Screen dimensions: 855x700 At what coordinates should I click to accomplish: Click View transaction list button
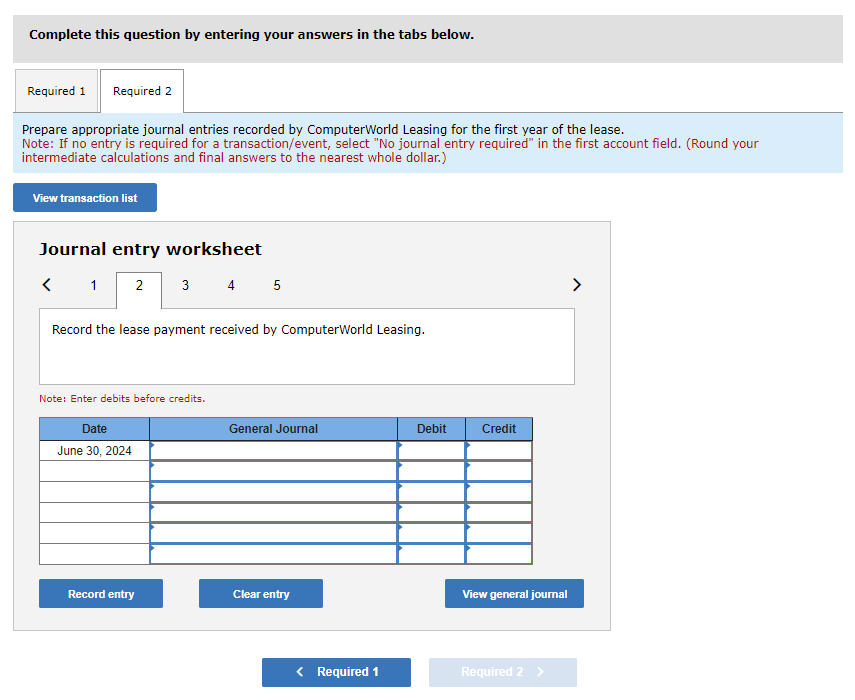(x=85, y=197)
